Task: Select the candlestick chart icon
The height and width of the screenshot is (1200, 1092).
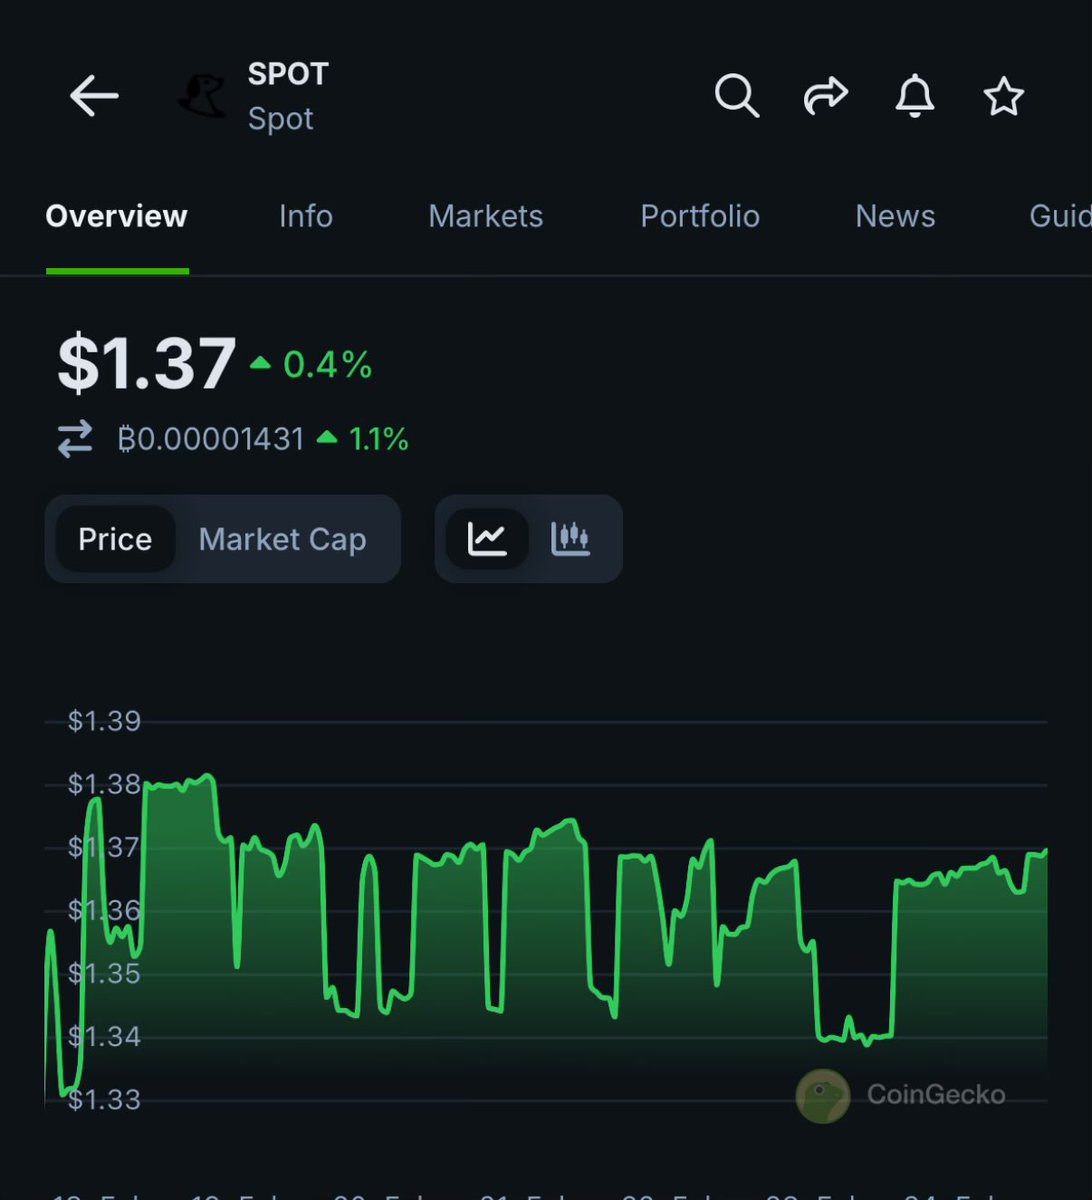Action: coord(569,538)
